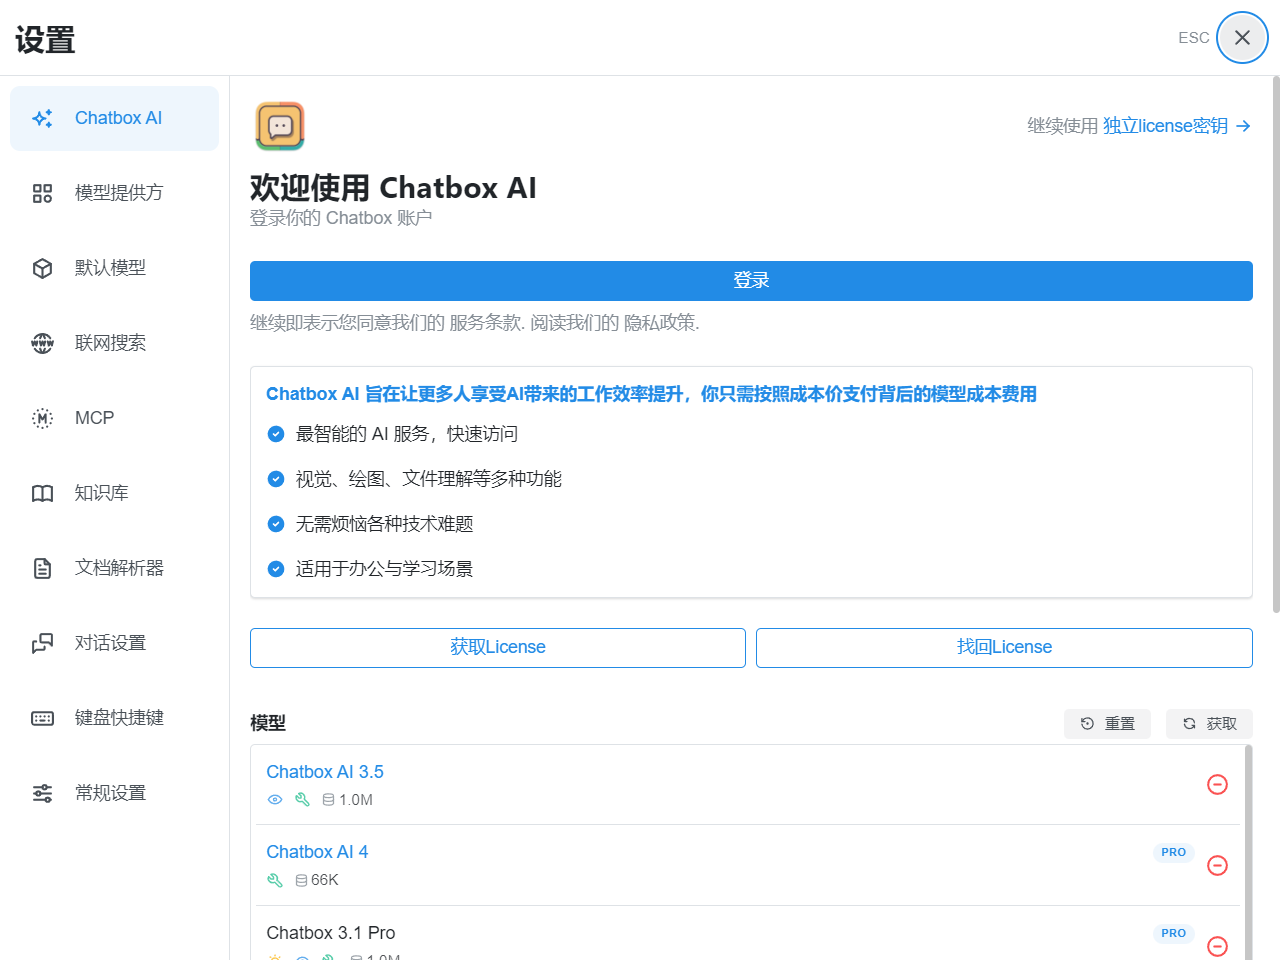Screen dimensions: 1280x960
Task: Click the wrench tool icon under Chatbox AI 4
Action: [x=275, y=880]
